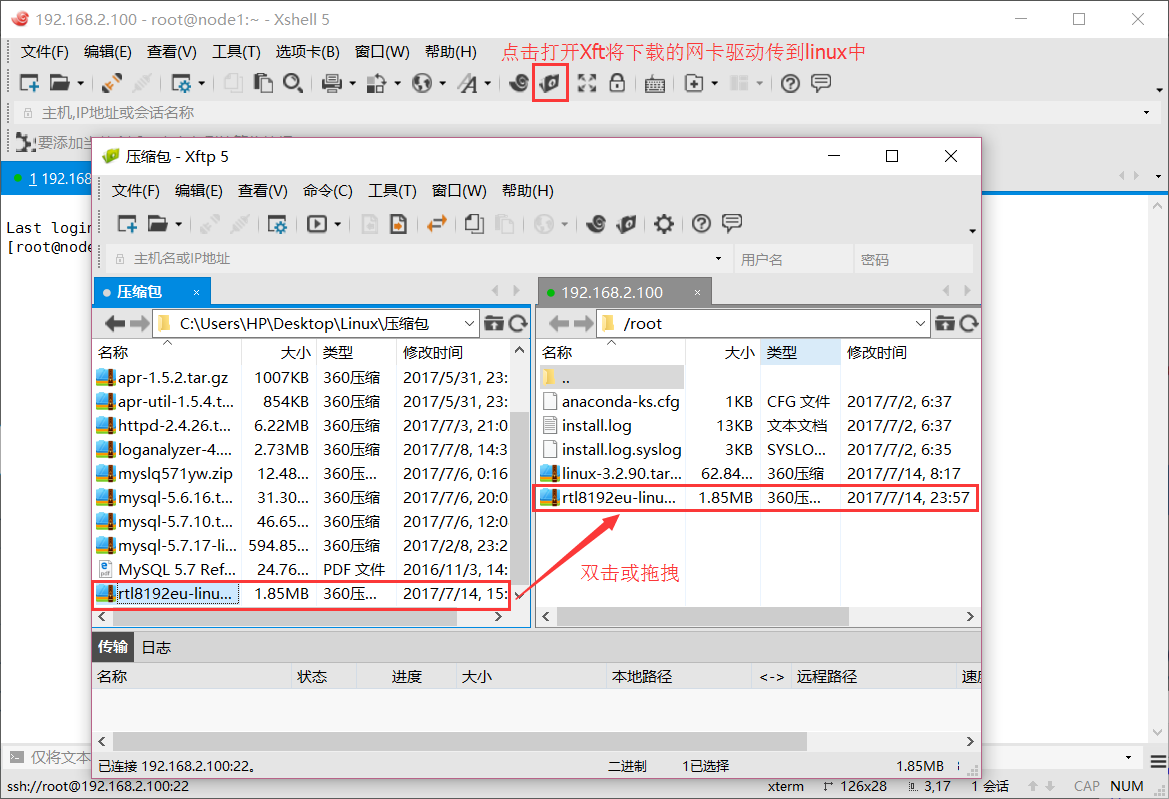1169x799 pixels.
Task: Open session Properties icon in Xftp toolbar
Action: [277, 224]
